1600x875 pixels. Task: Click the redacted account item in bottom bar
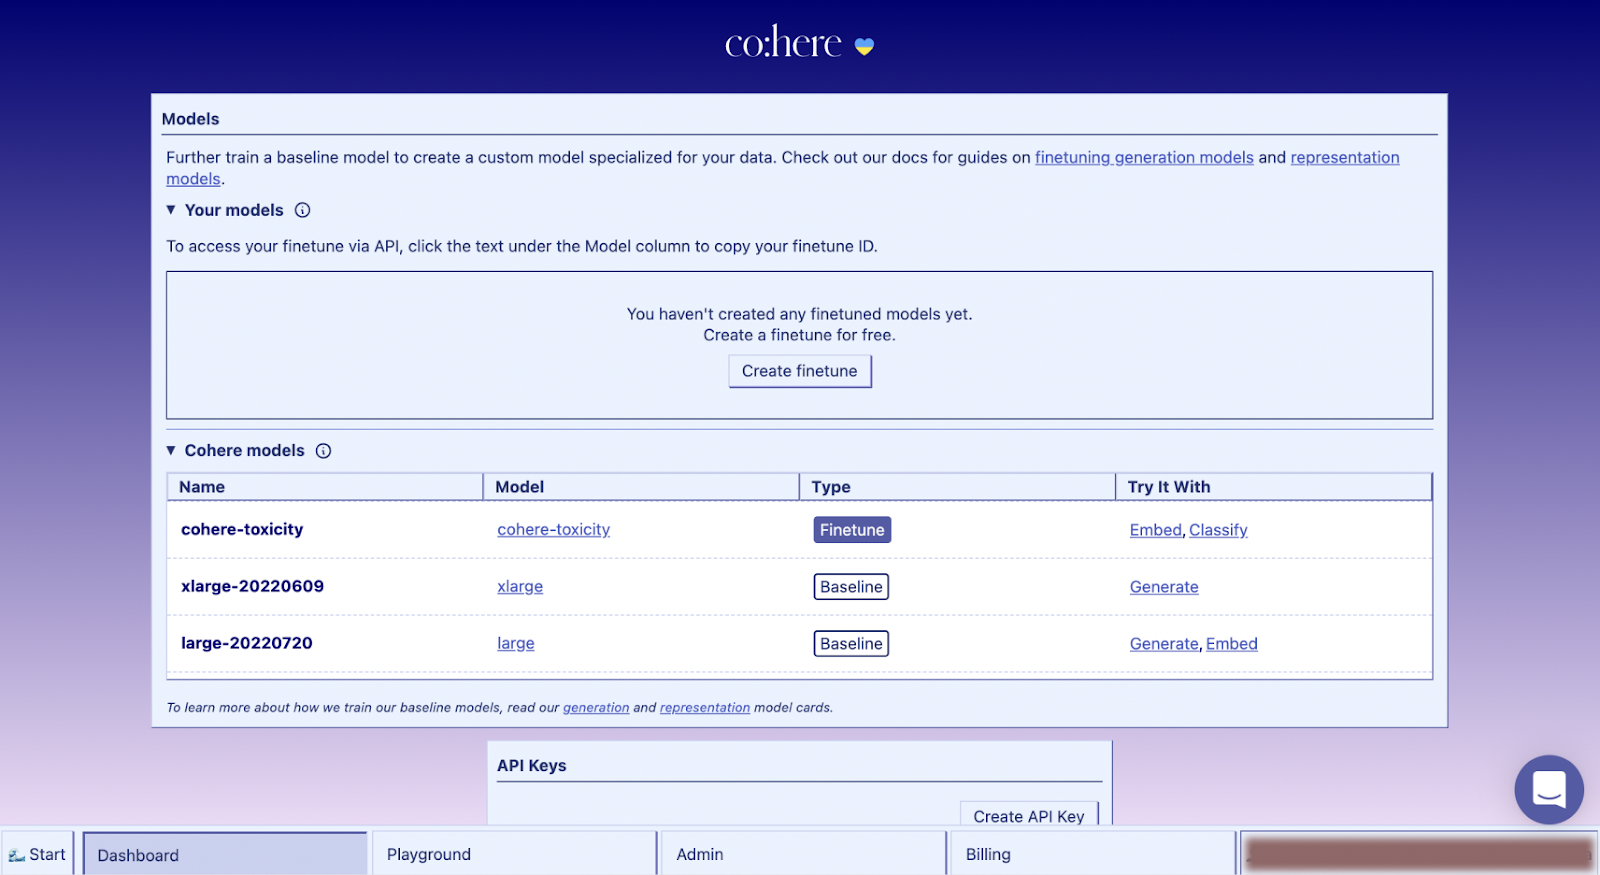coord(1418,854)
